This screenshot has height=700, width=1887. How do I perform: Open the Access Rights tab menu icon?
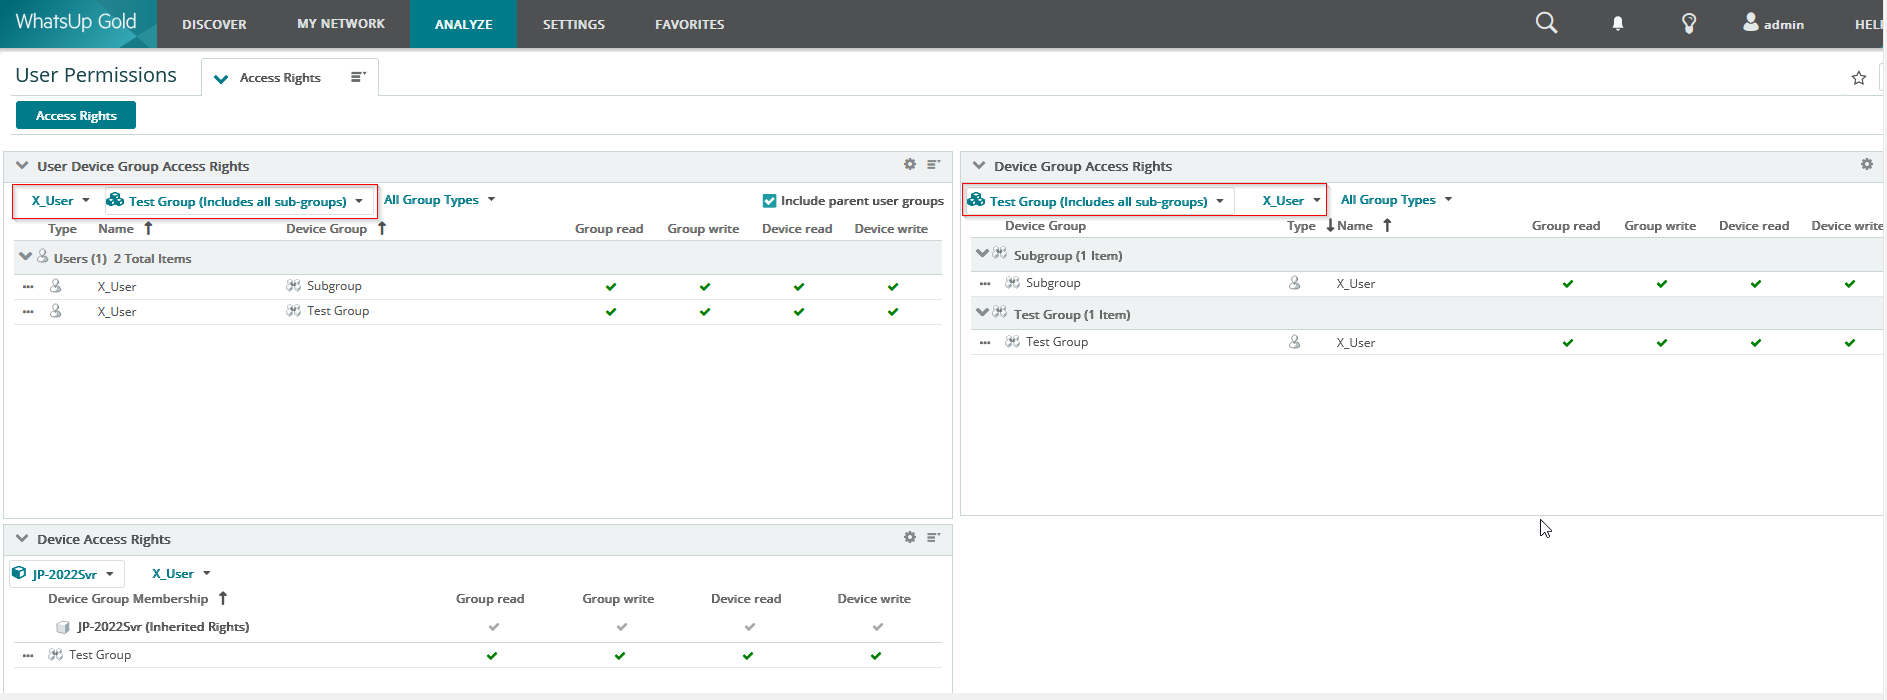(x=358, y=77)
